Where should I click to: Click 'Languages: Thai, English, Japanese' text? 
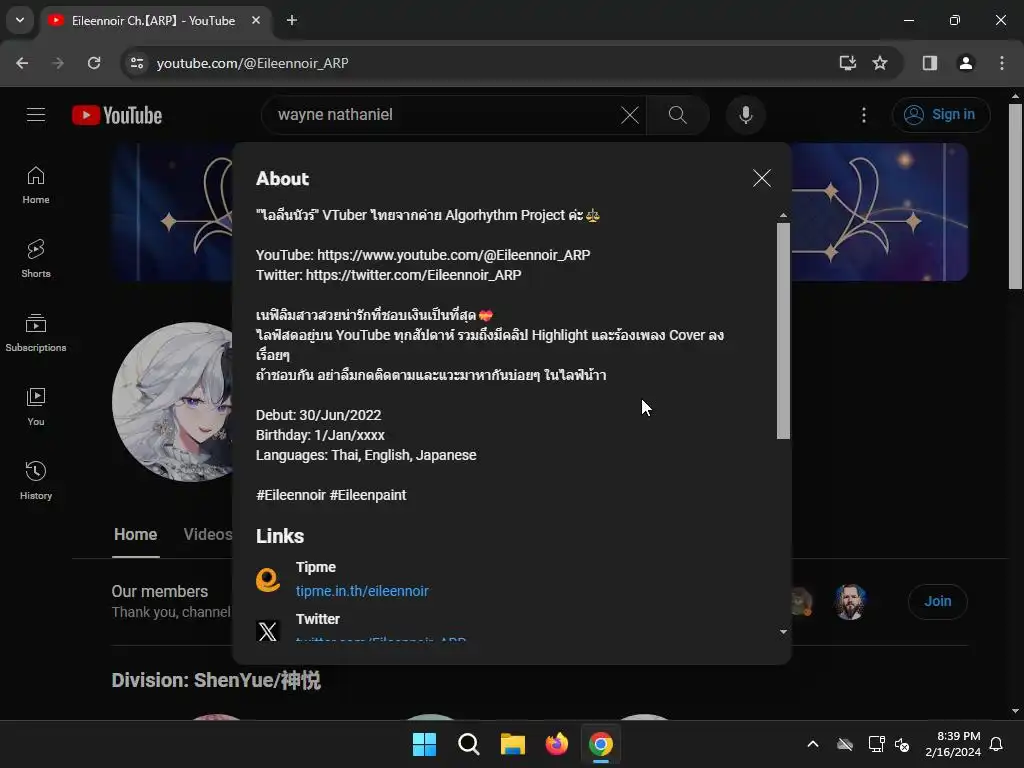(366, 455)
